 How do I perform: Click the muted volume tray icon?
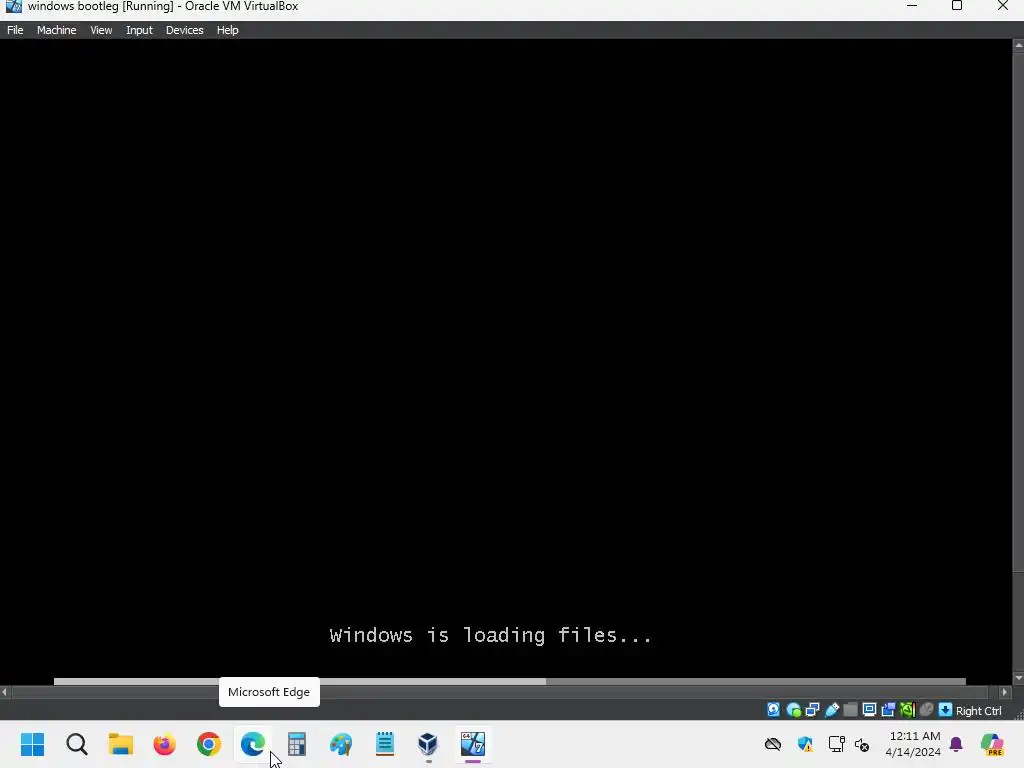click(x=862, y=744)
